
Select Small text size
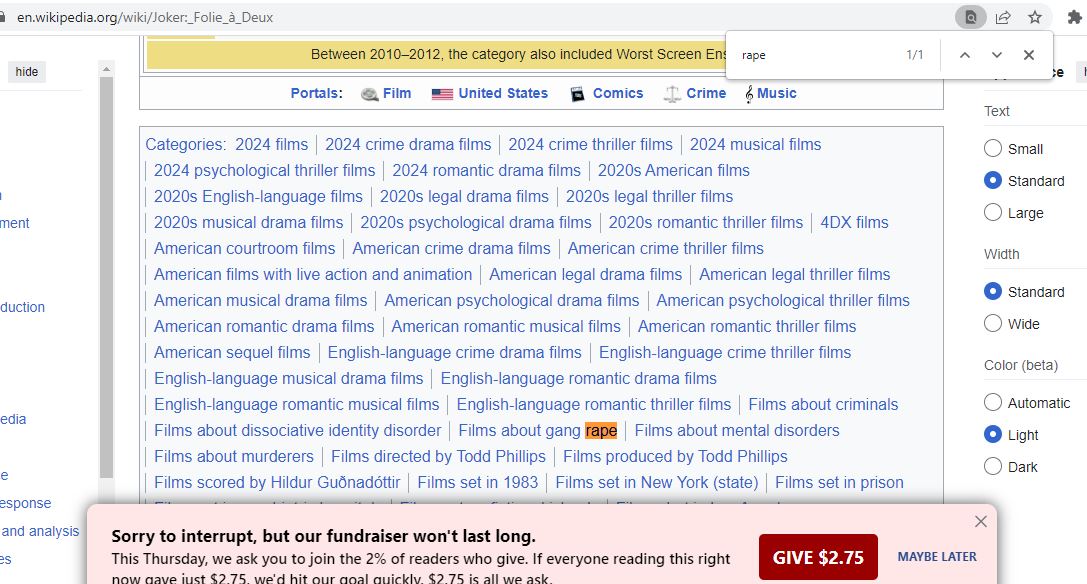click(993, 148)
